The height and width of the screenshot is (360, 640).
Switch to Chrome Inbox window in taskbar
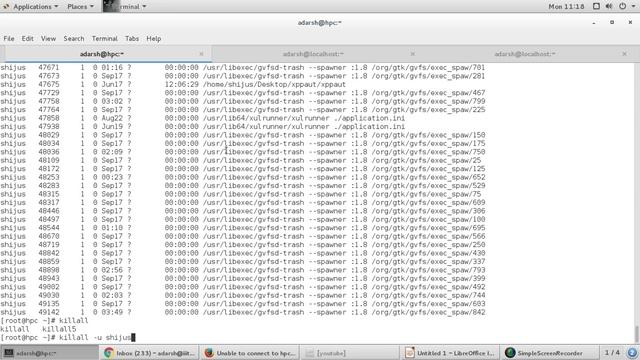pyautogui.click(x=150, y=353)
